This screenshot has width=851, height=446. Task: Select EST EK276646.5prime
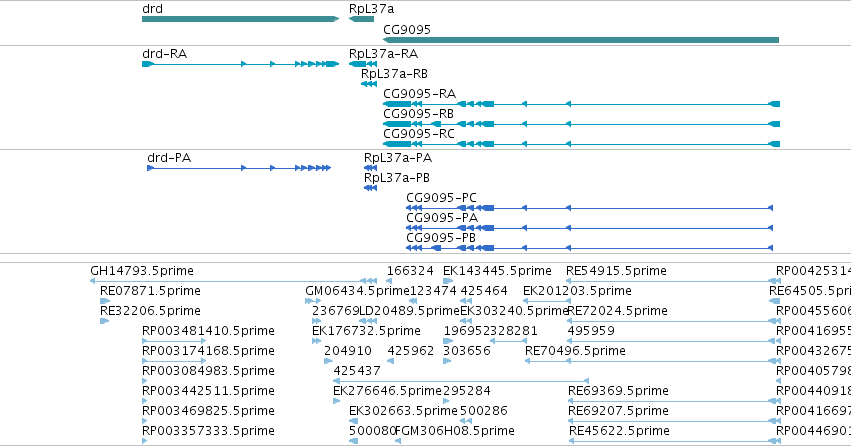[x=388, y=391]
